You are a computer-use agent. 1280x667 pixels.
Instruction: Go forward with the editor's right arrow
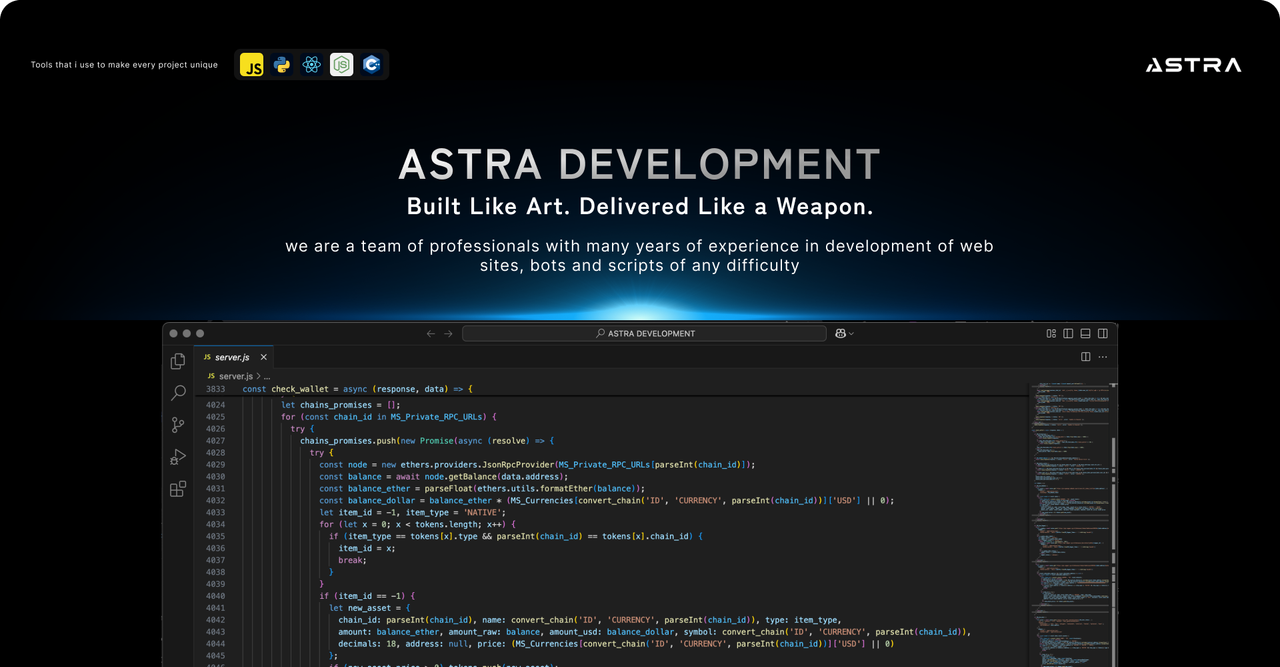click(x=448, y=333)
